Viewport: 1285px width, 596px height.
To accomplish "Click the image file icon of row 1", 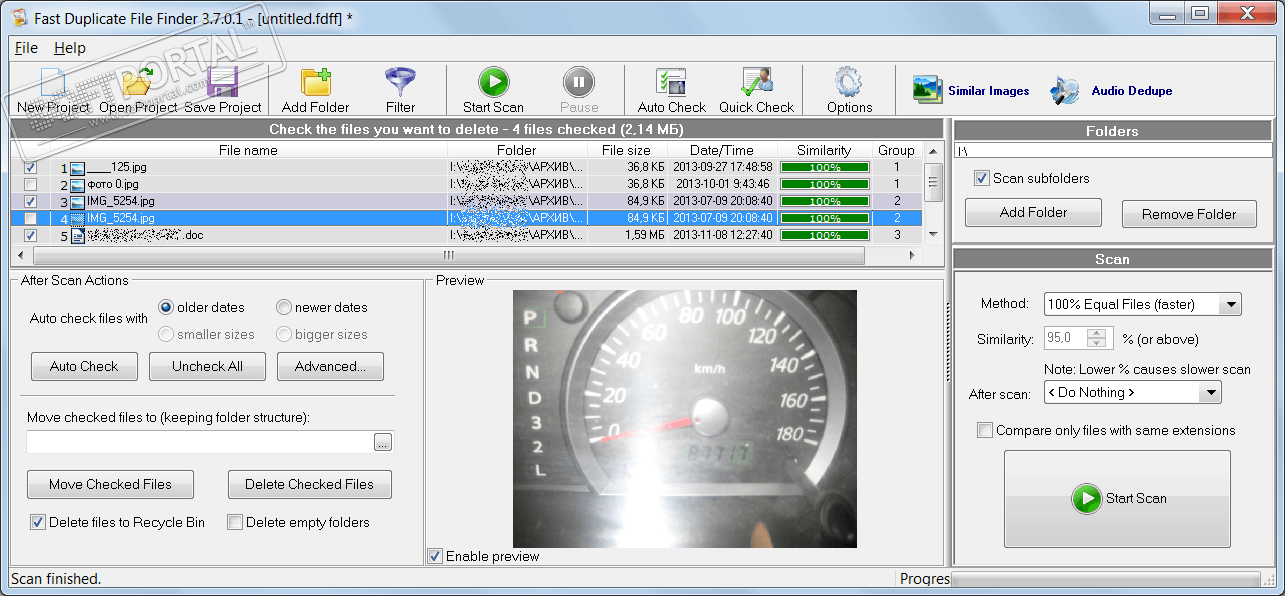I will 77,168.
